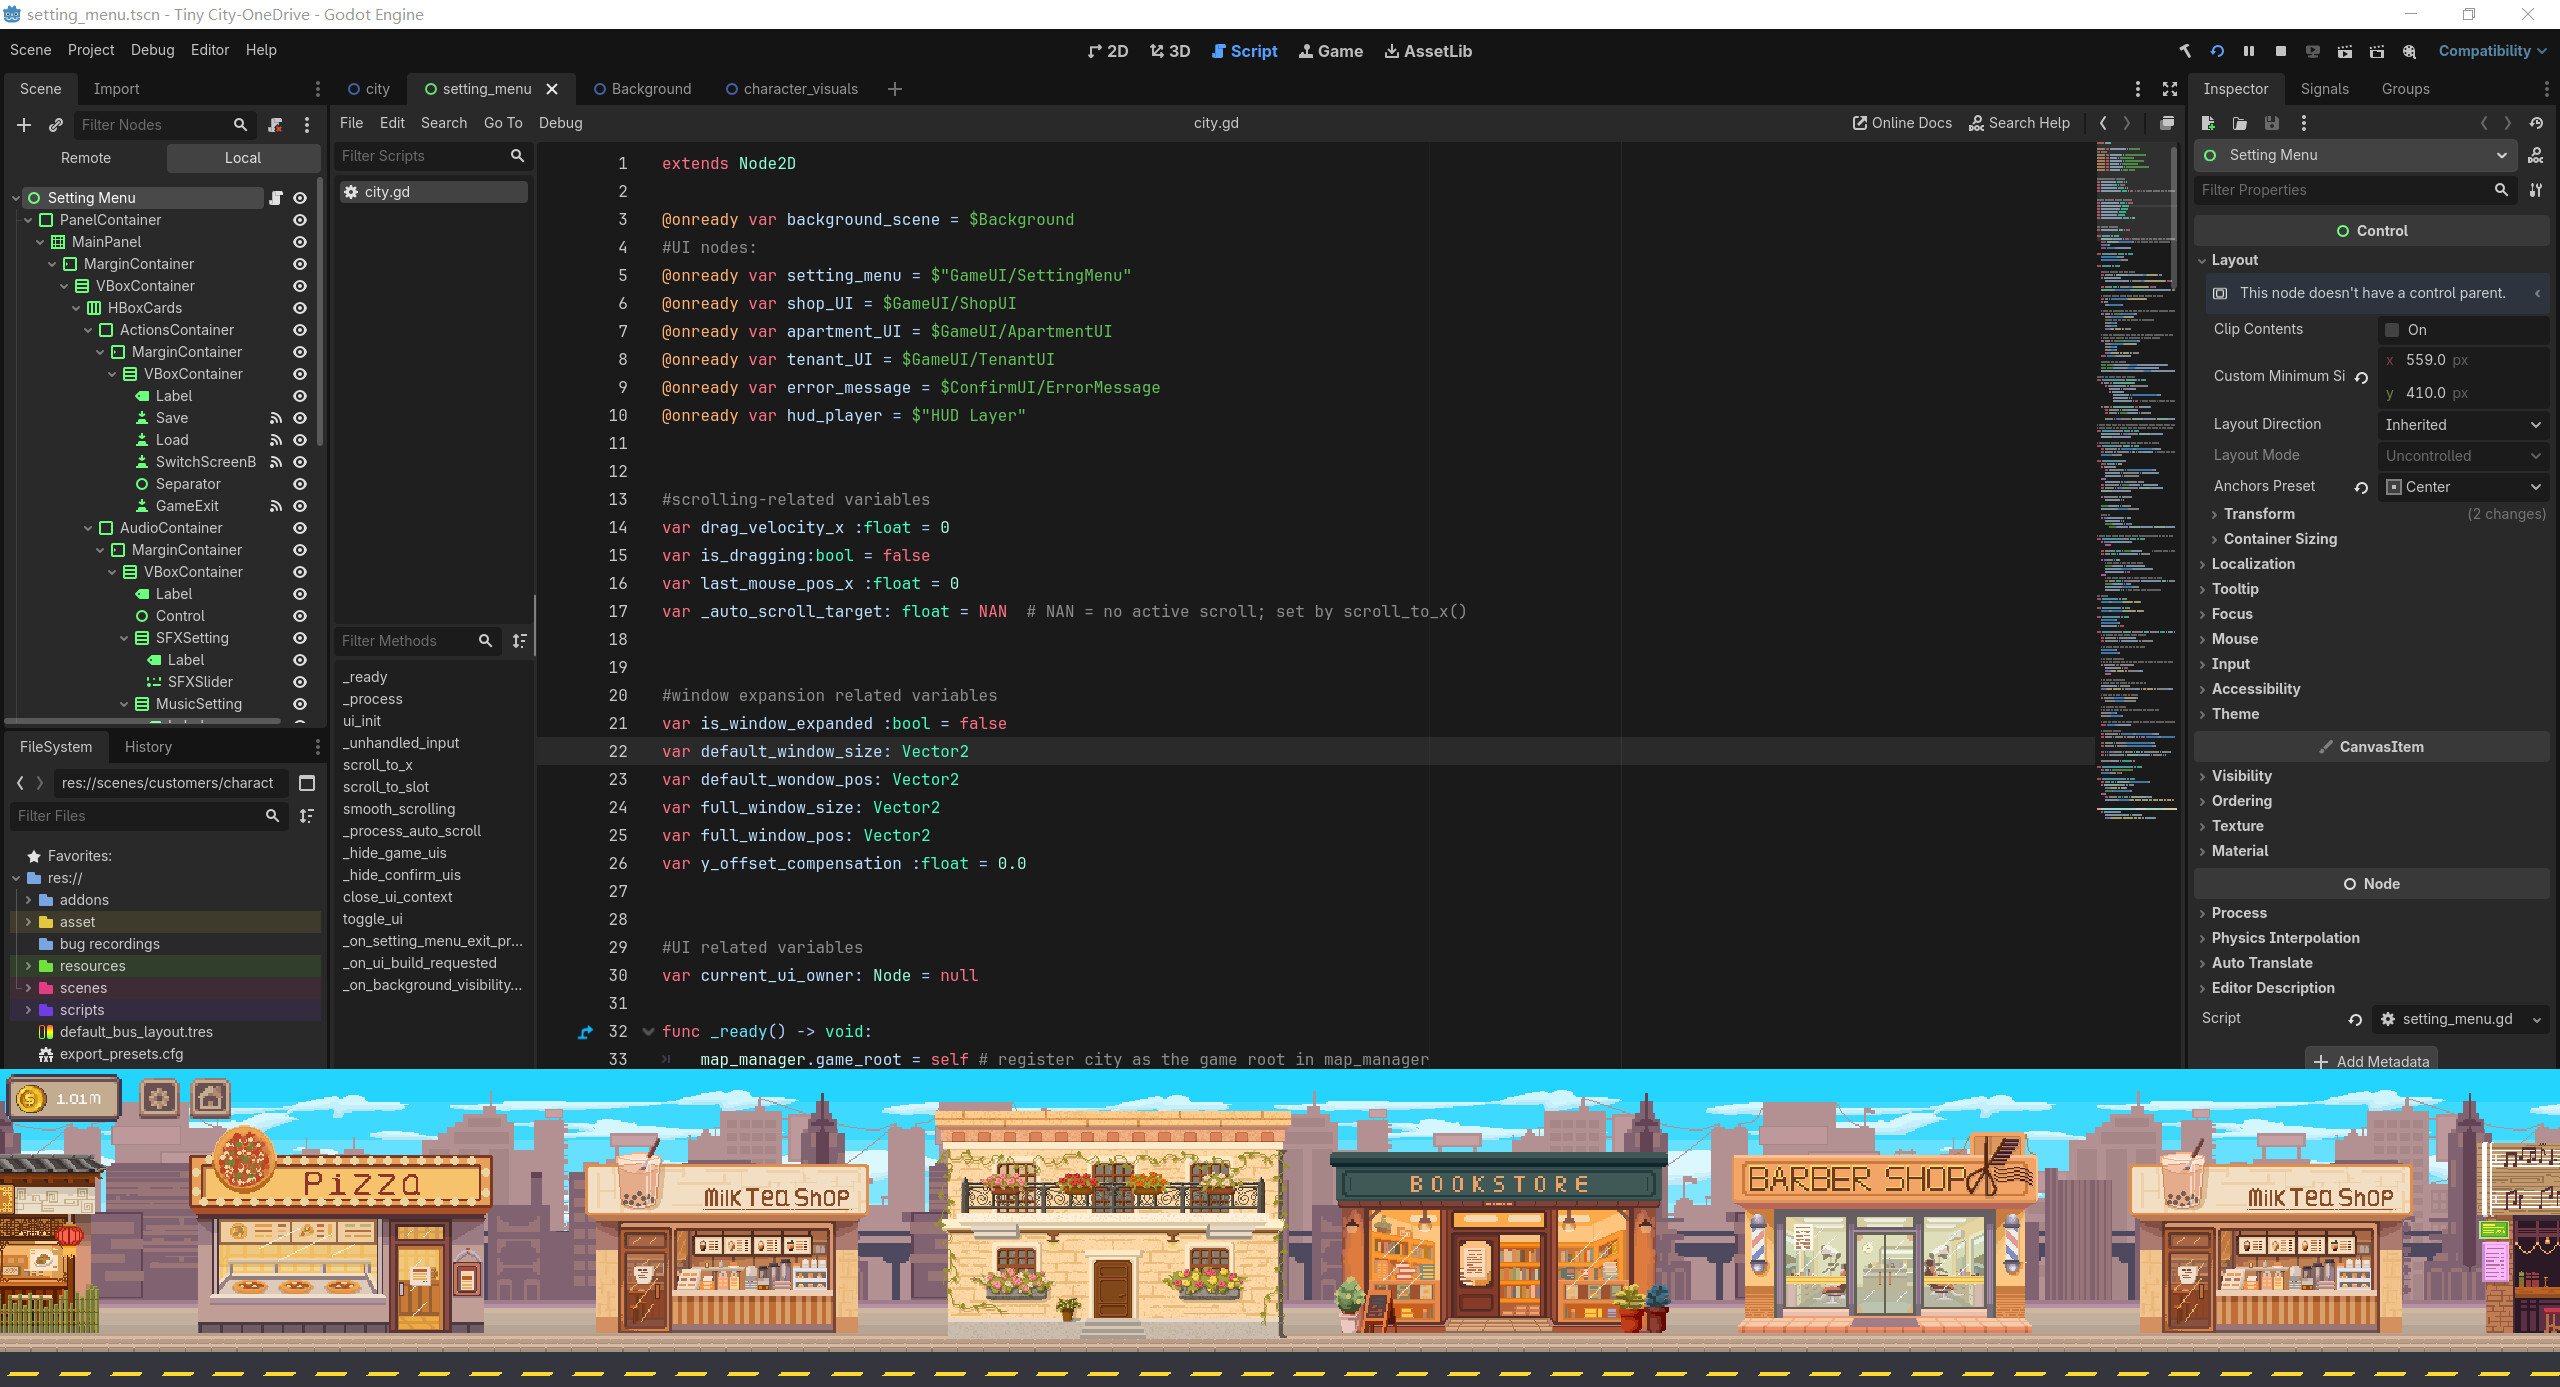Click the FileSystem sort files icon
The height and width of the screenshot is (1387, 2560).
(307, 816)
